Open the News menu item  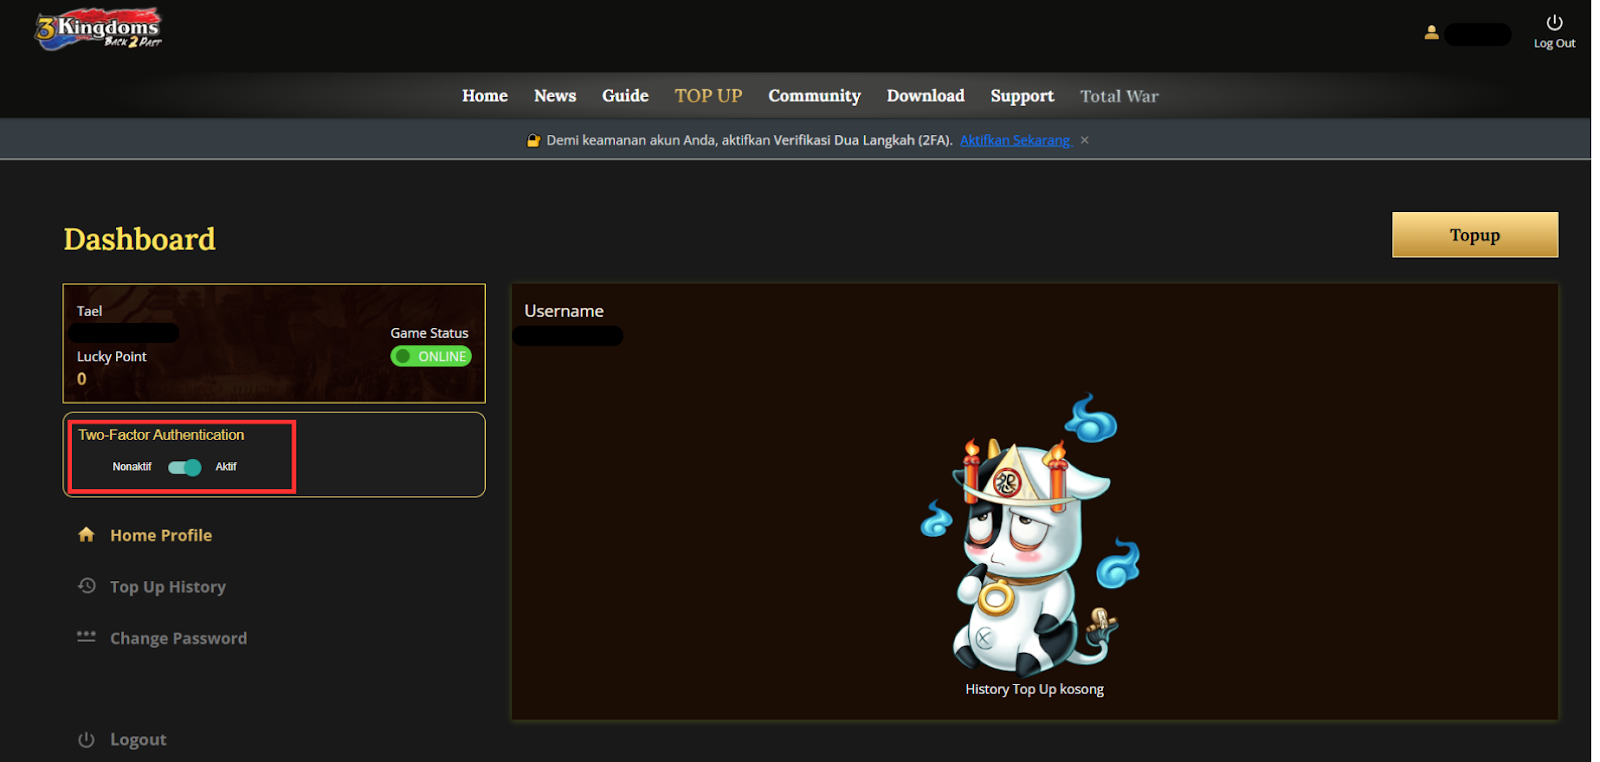click(555, 96)
